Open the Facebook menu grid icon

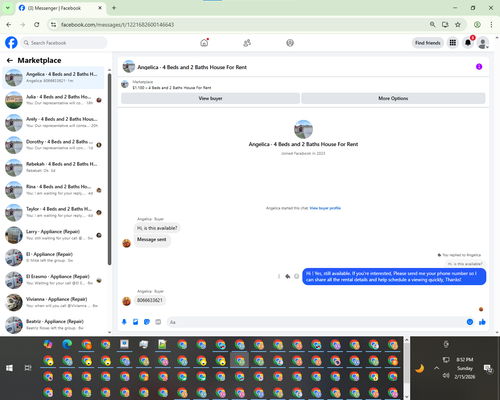453,43
